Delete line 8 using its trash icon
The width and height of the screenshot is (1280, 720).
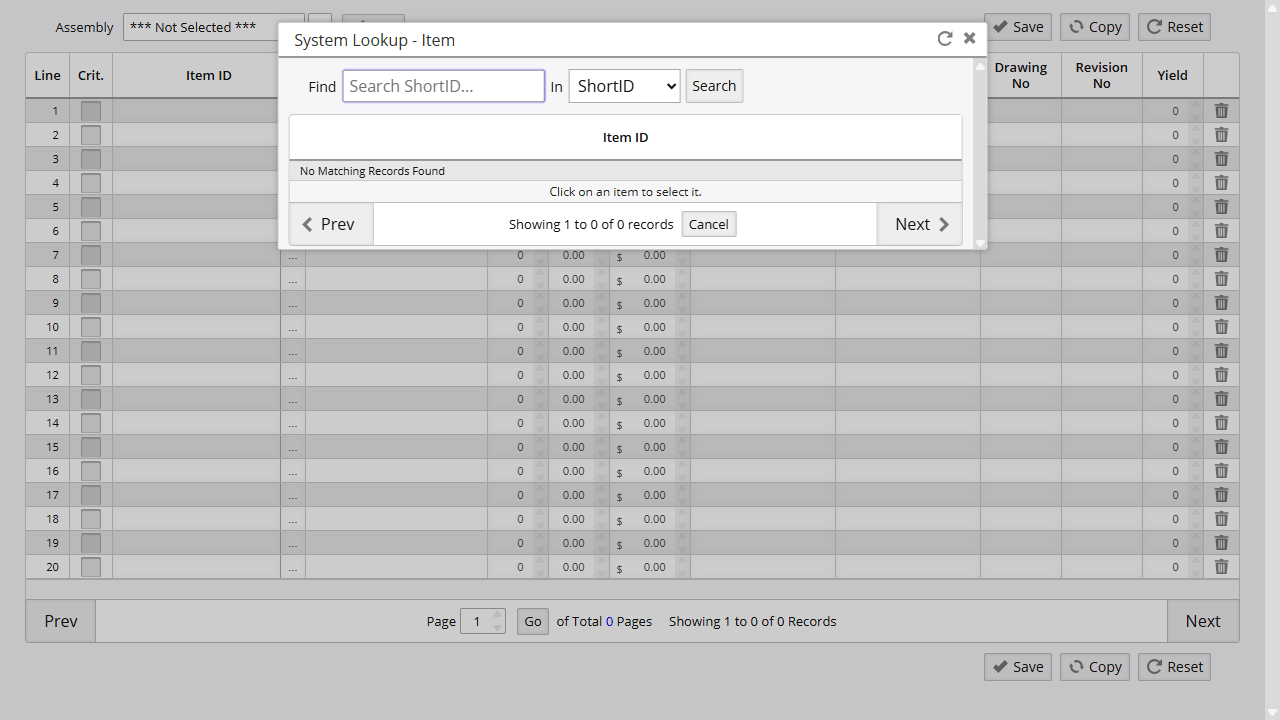(x=1221, y=279)
